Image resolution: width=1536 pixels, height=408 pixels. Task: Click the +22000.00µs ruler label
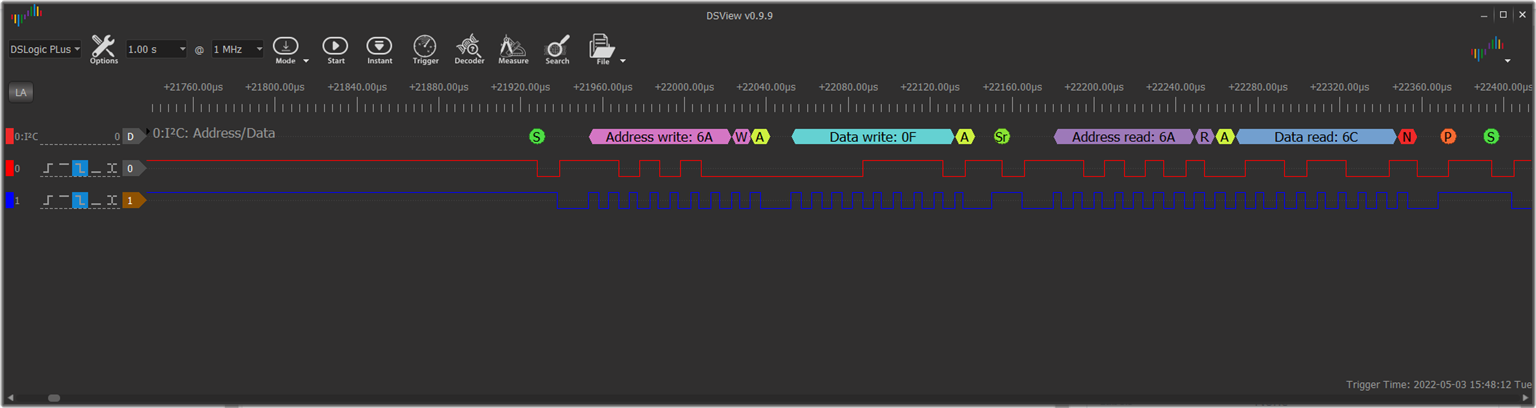pyautogui.click(x=685, y=87)
